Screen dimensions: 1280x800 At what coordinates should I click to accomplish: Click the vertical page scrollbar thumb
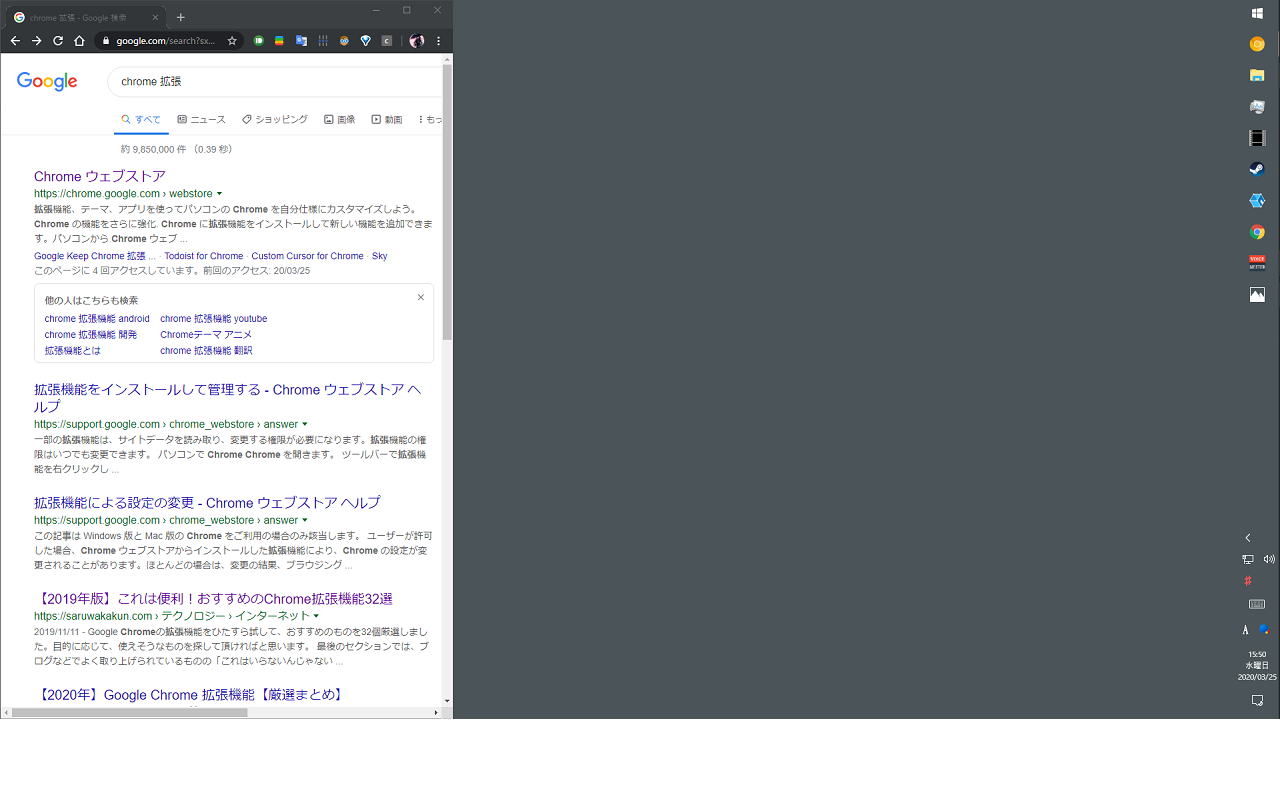click(447, 203)
